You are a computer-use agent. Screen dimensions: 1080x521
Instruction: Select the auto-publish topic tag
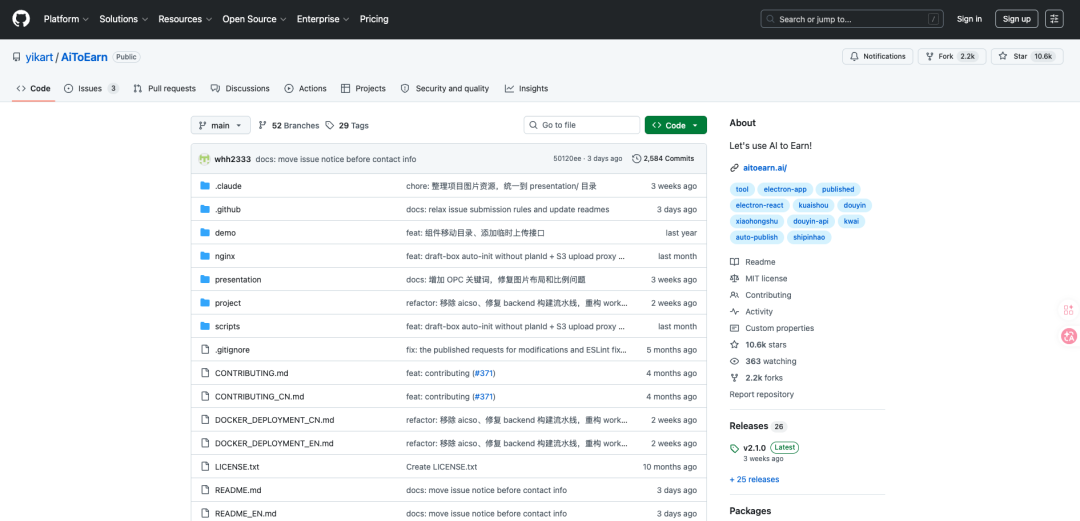click(x=756, y=237)
